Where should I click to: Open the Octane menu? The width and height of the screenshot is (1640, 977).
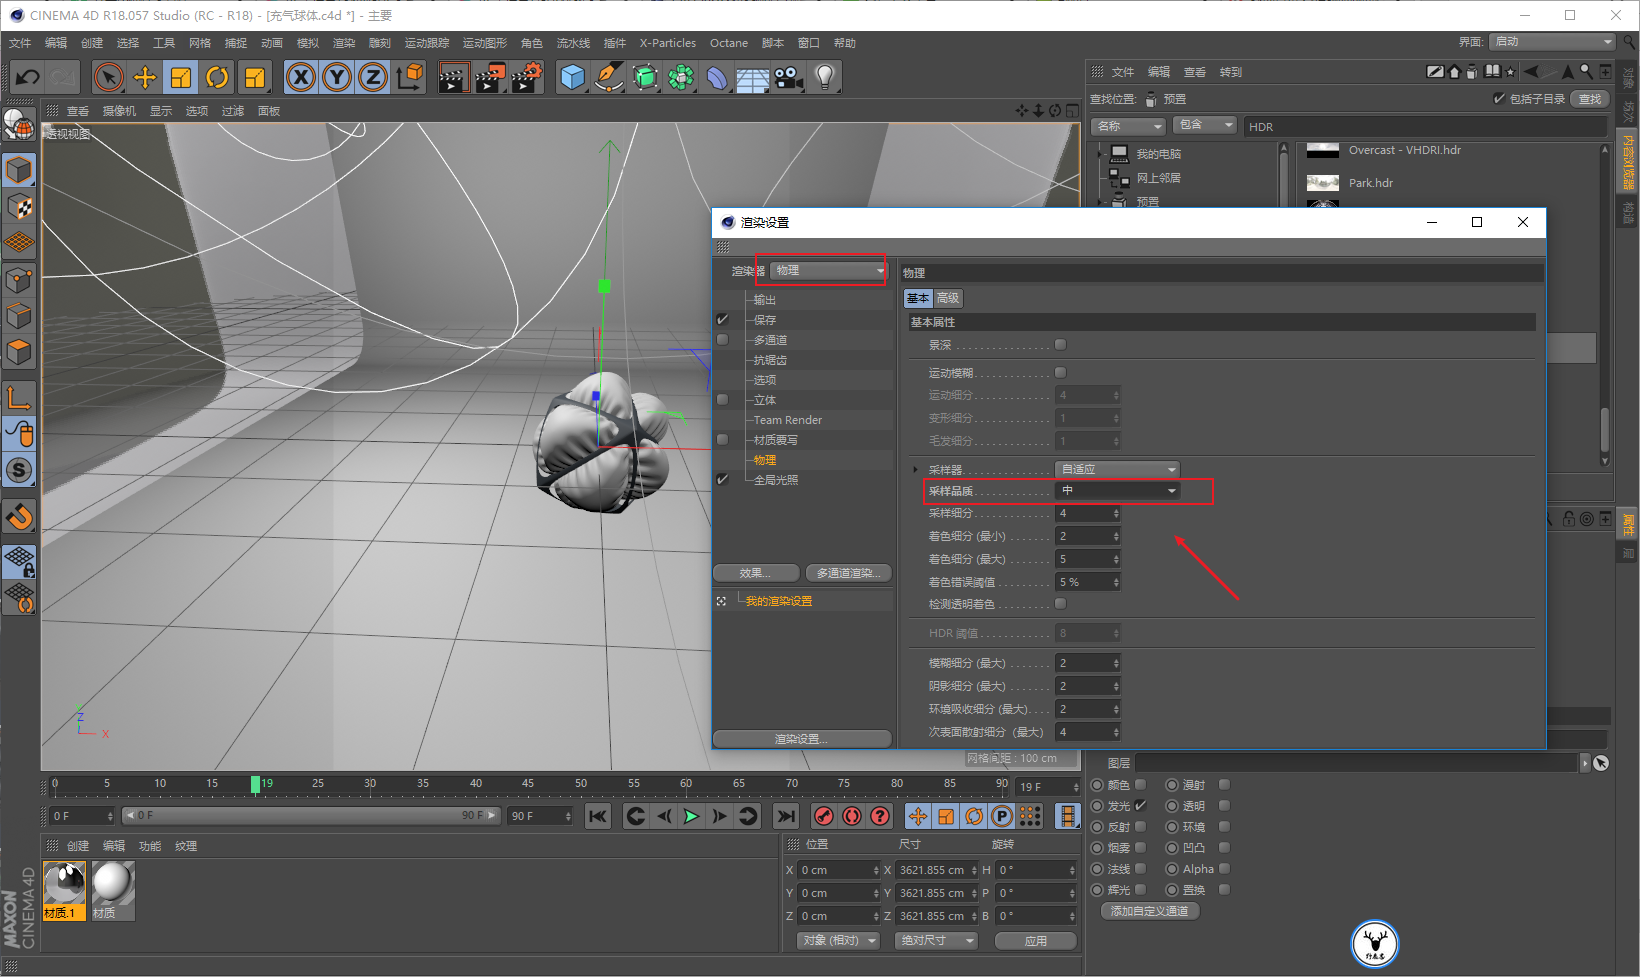pos(729,43)
